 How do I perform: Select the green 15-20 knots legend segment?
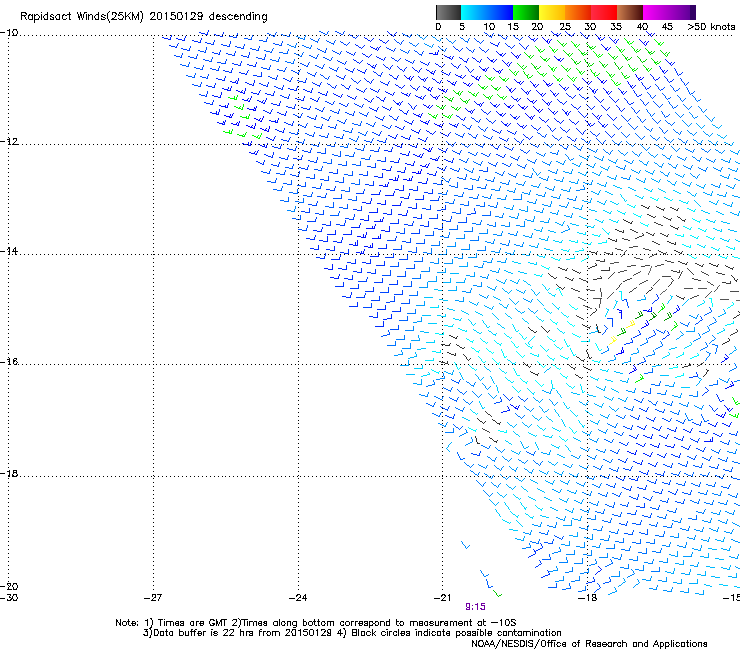point(526,12)
